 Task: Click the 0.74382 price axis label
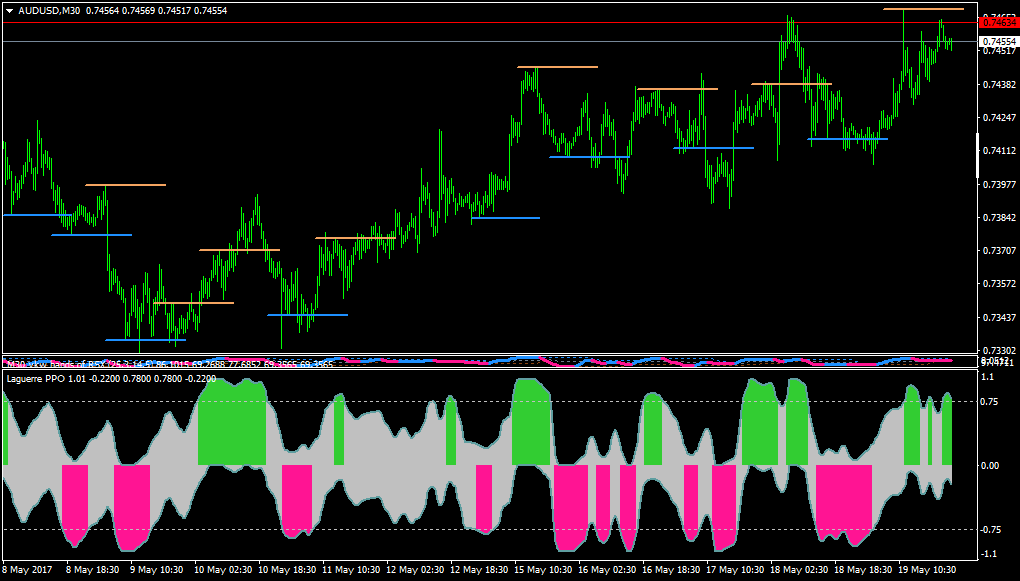999,85
